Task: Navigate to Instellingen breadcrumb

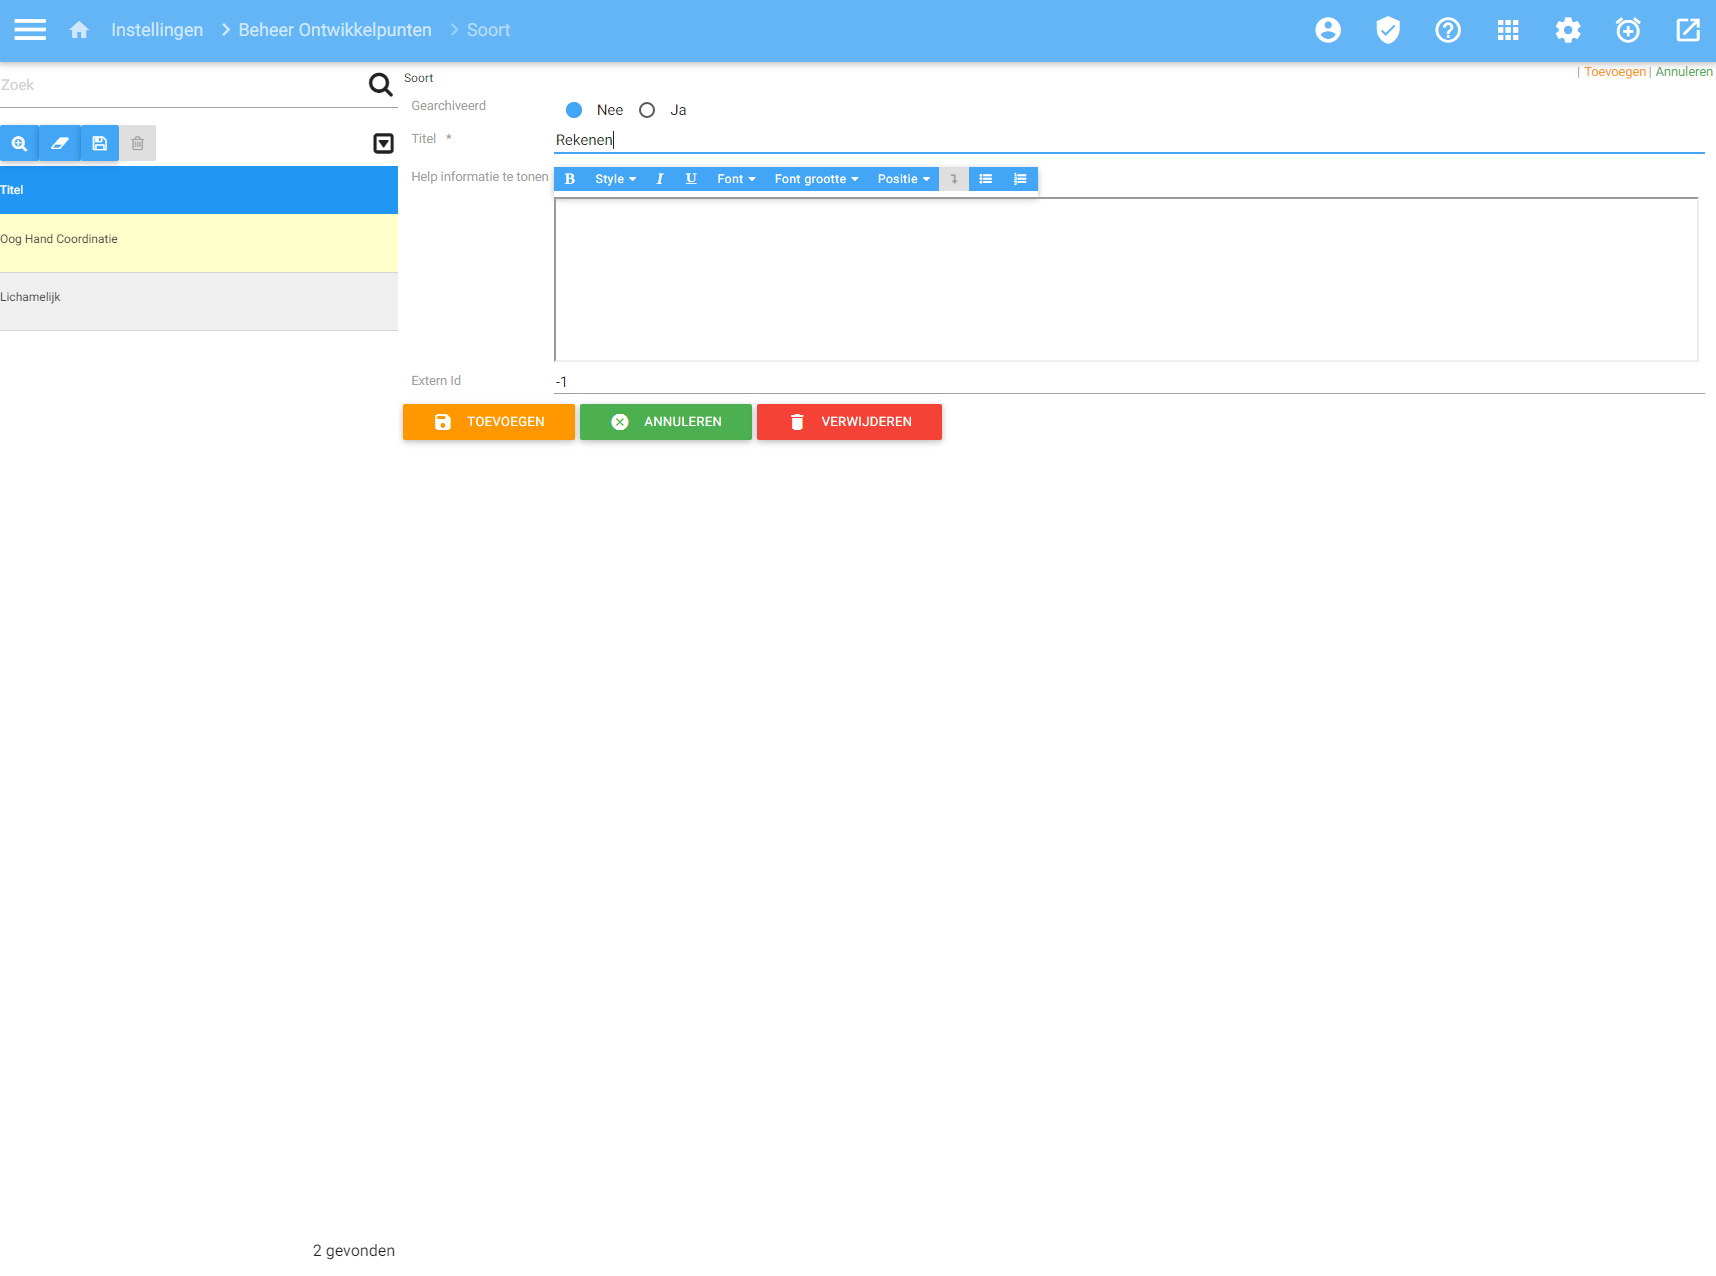Action: (157, 30)
